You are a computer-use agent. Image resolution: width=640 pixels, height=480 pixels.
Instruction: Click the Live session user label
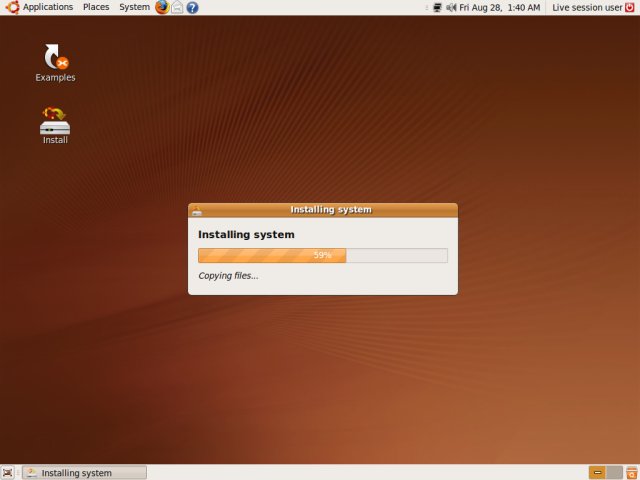[x=587, y=7]
